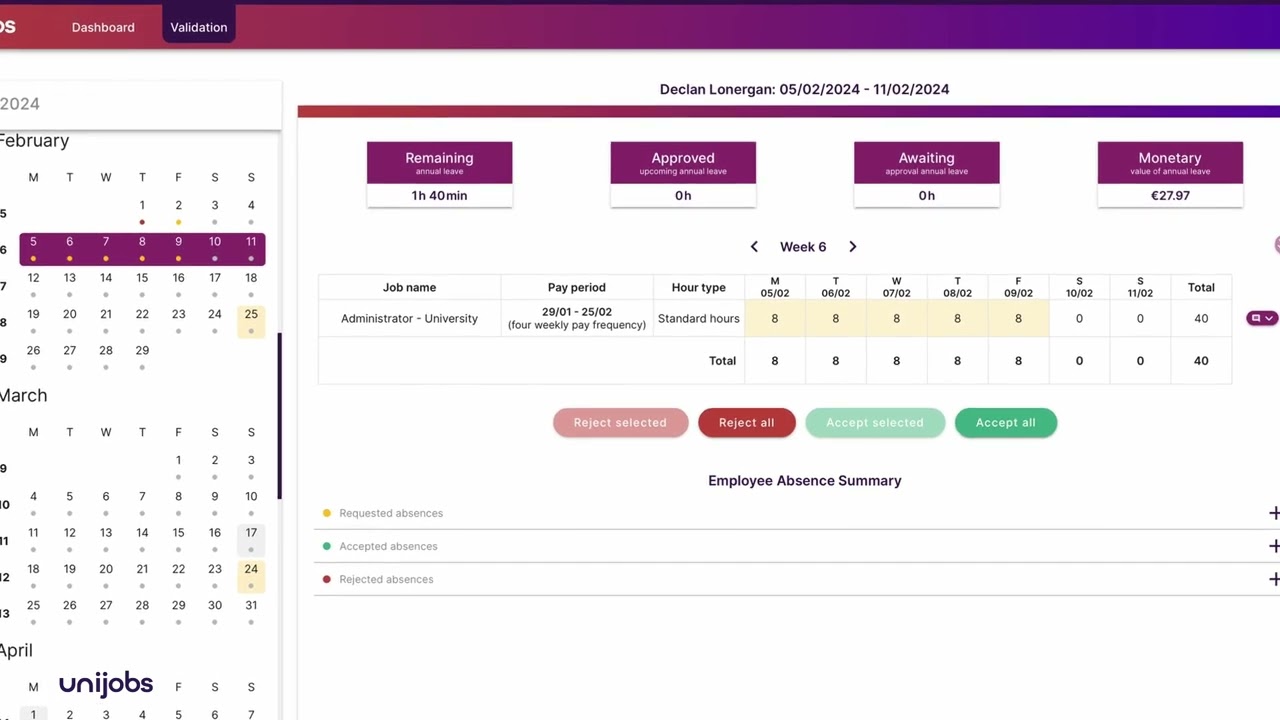
Task: Click the Pay period column header
Action: click(577, 288)
